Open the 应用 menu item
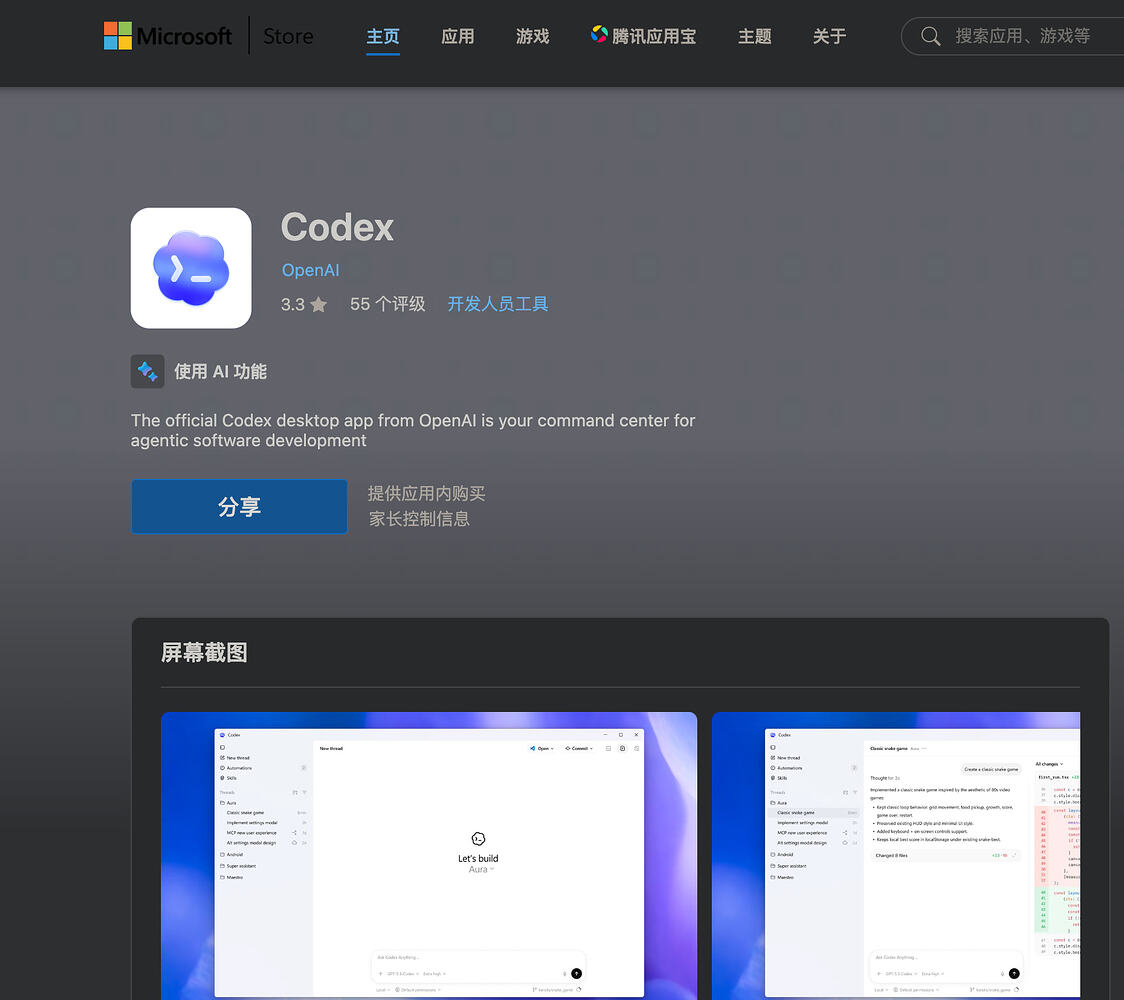The width and height of the screenshot is (1124, 1000). [x=457, y=36]
